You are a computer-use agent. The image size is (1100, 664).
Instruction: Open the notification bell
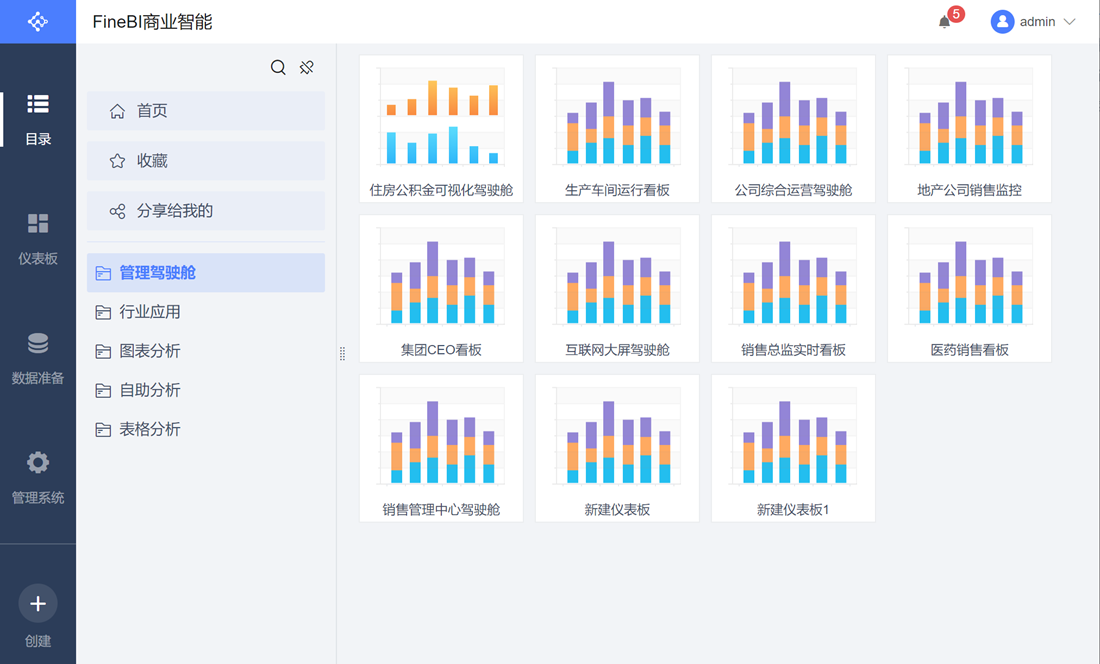944,22
